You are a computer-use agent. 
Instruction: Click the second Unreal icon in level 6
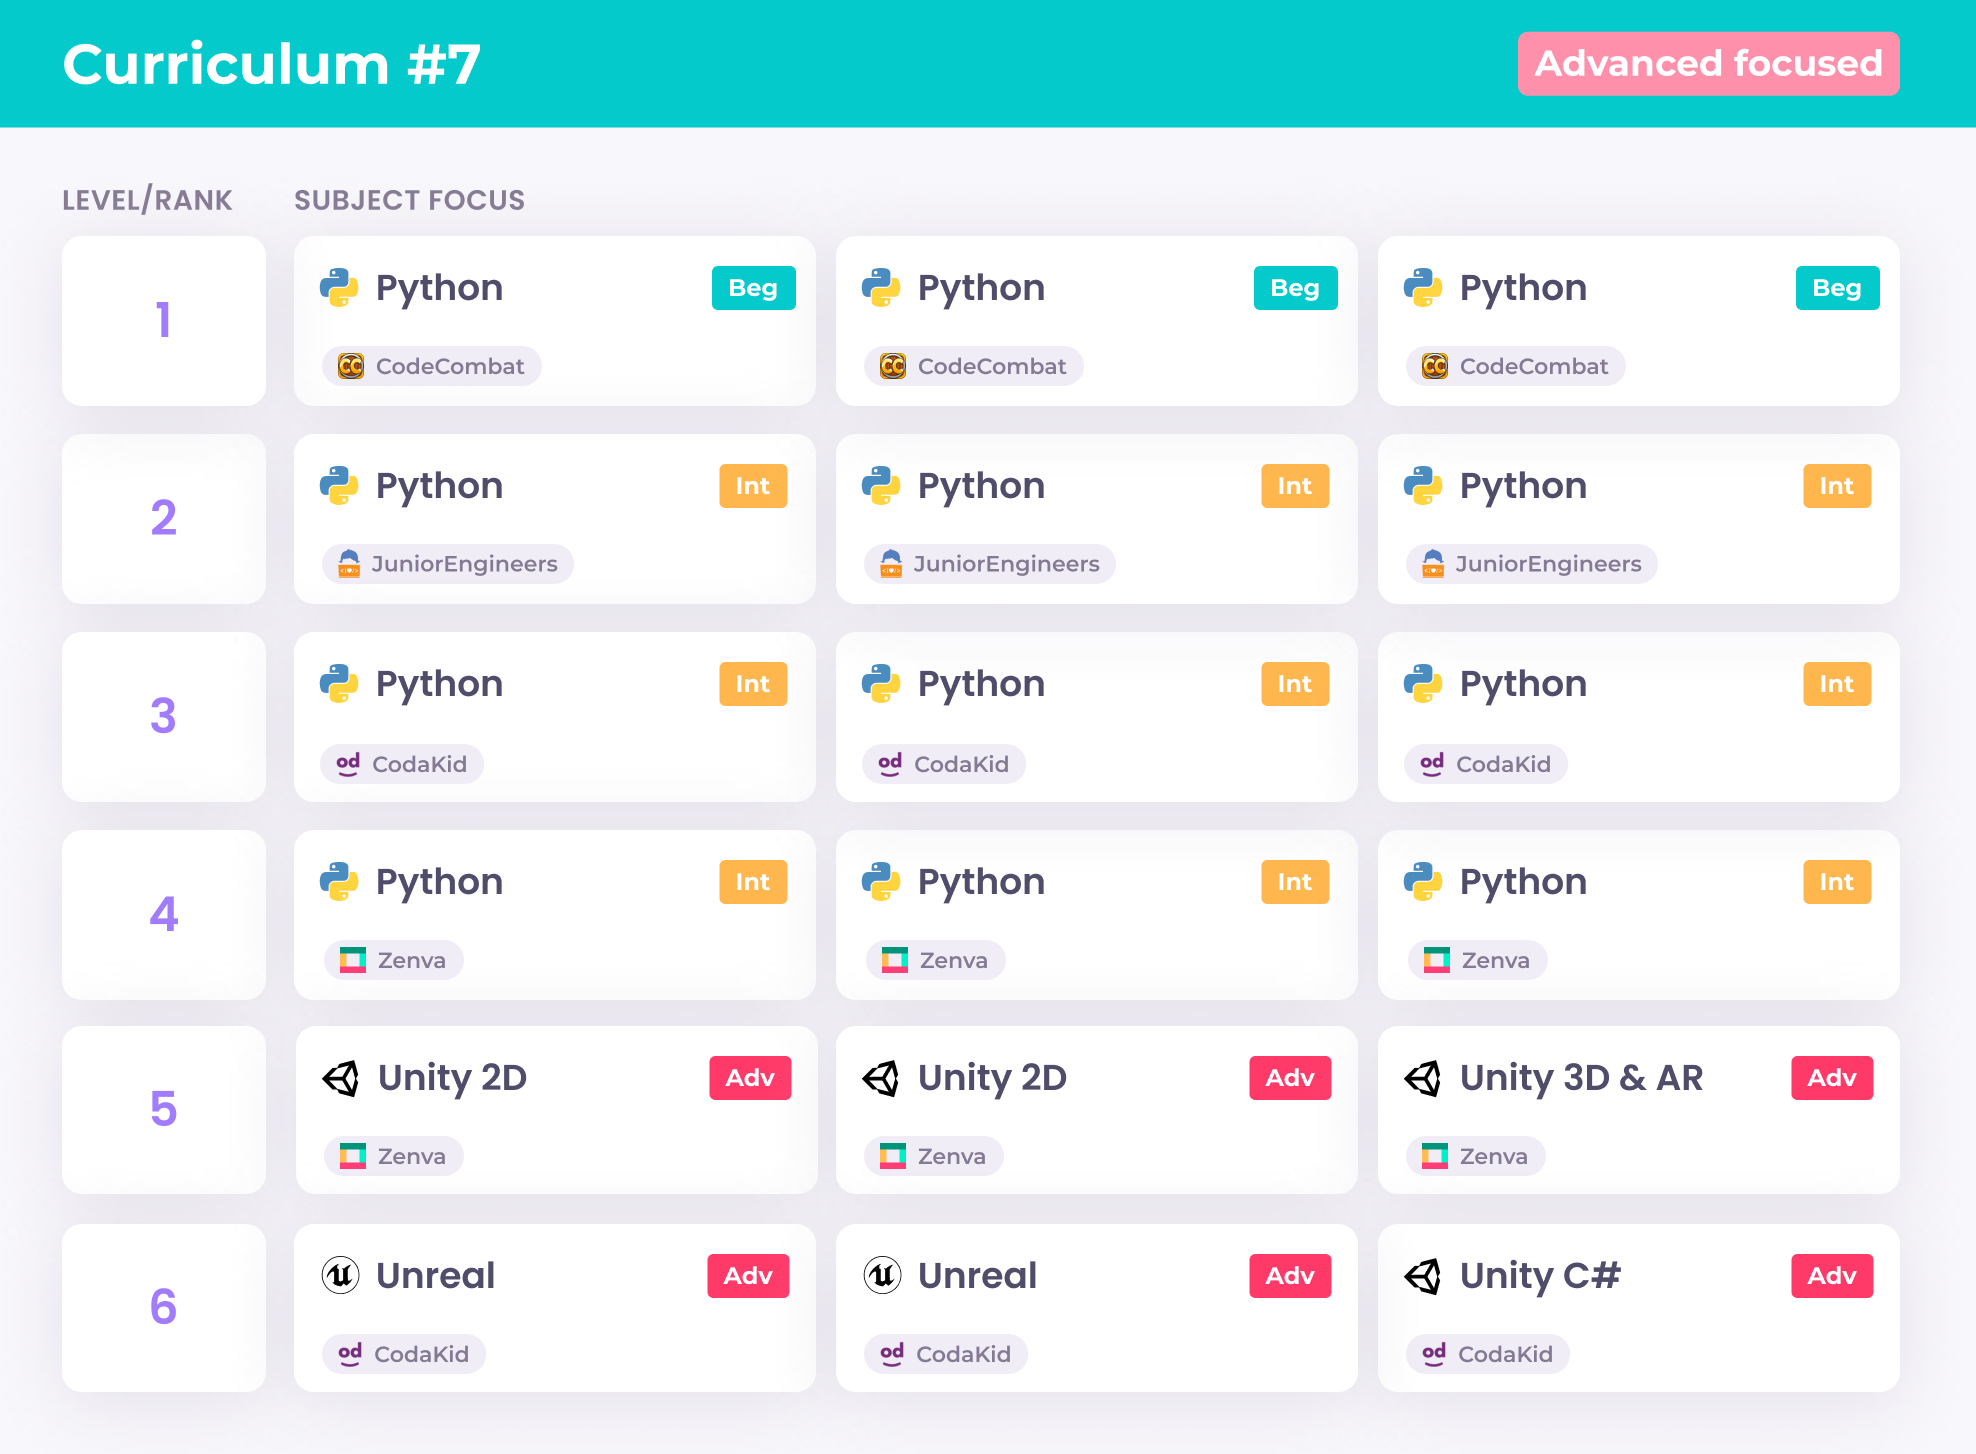point(882,1275)
